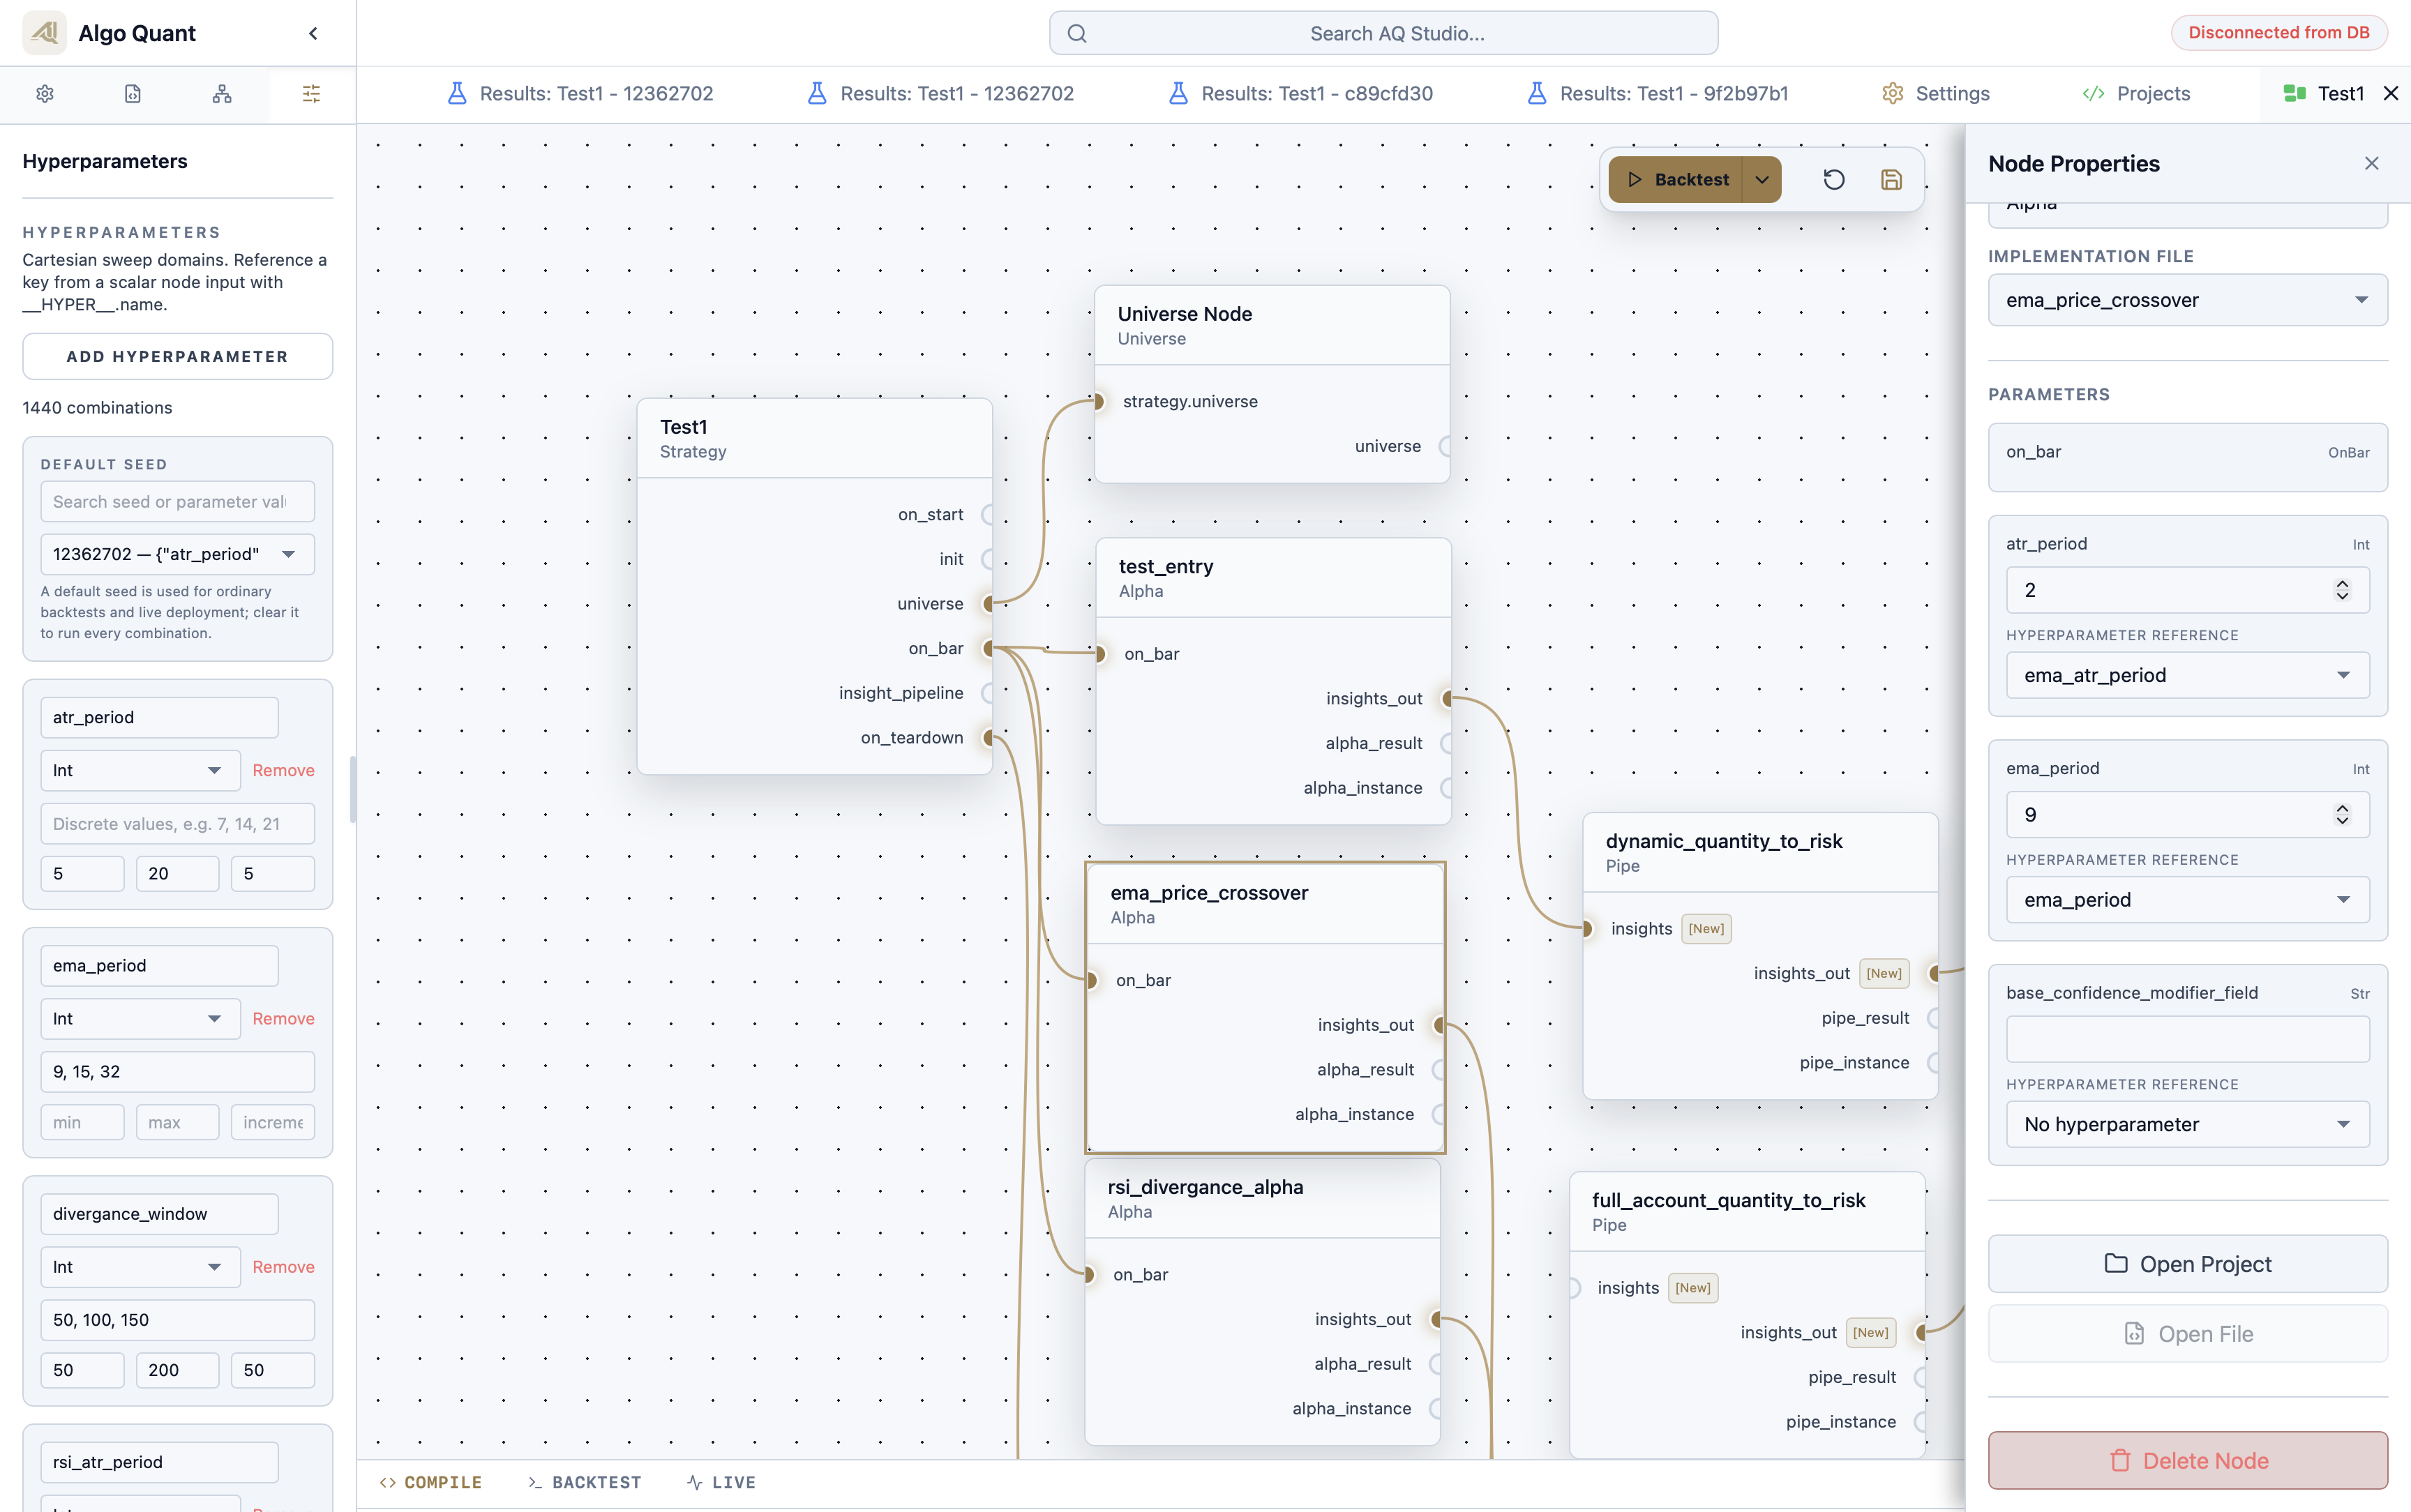Screen dimensions: 2411x1512
Task: Open divergance_window type Int dropdown
Action: [x=140, y=1267]
